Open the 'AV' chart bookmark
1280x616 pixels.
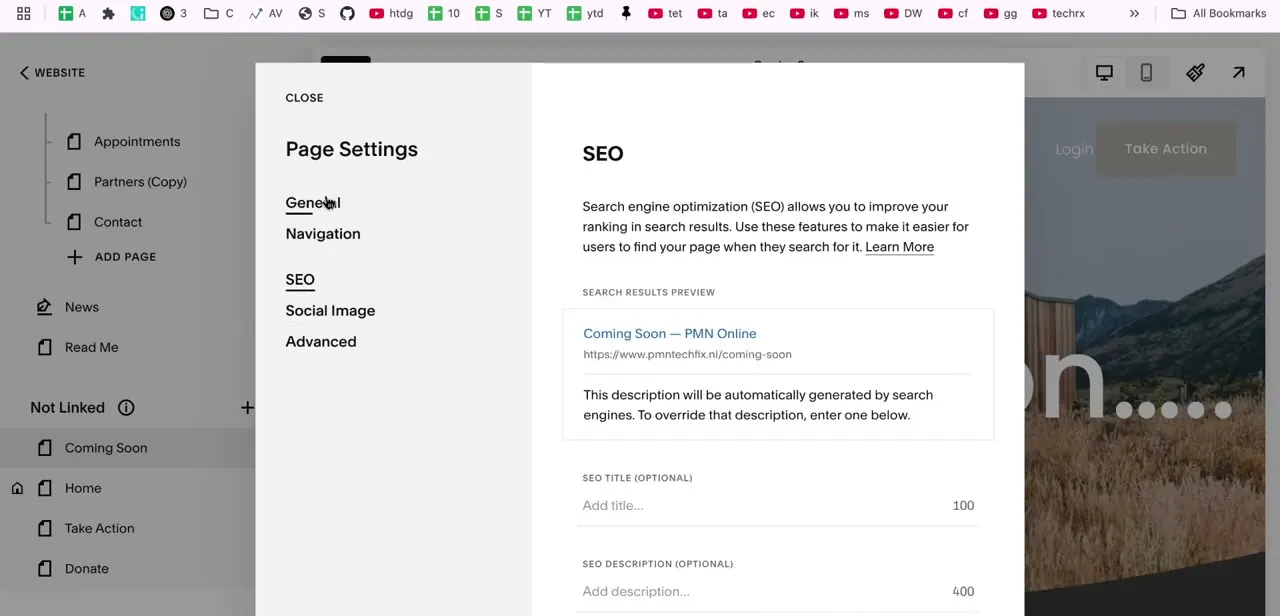tap(265, 13)
